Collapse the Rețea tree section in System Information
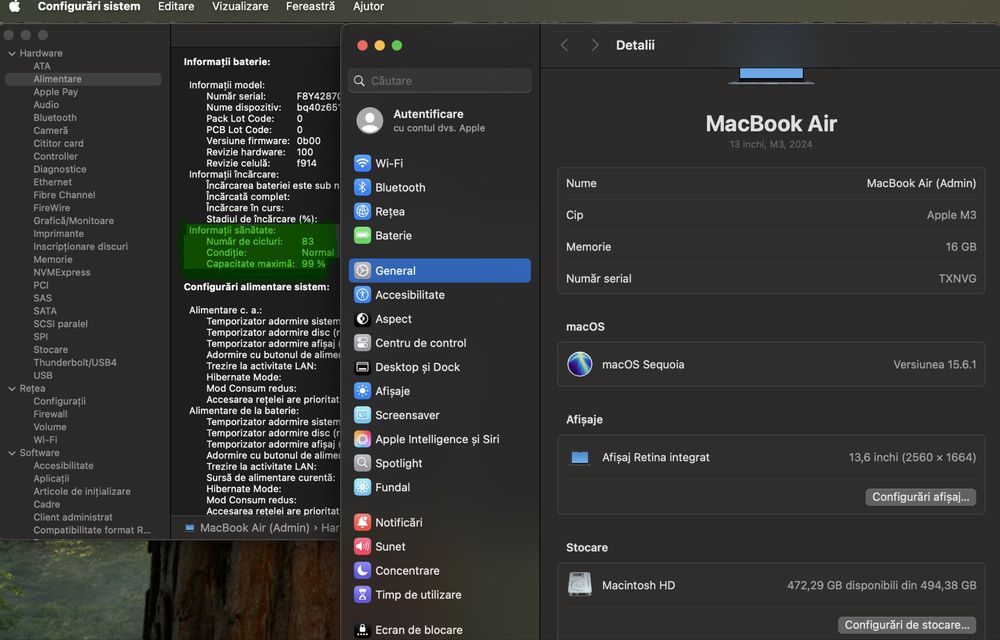Image resolution: width=1000 pixels, height=640 pixels. click(11, 388)
